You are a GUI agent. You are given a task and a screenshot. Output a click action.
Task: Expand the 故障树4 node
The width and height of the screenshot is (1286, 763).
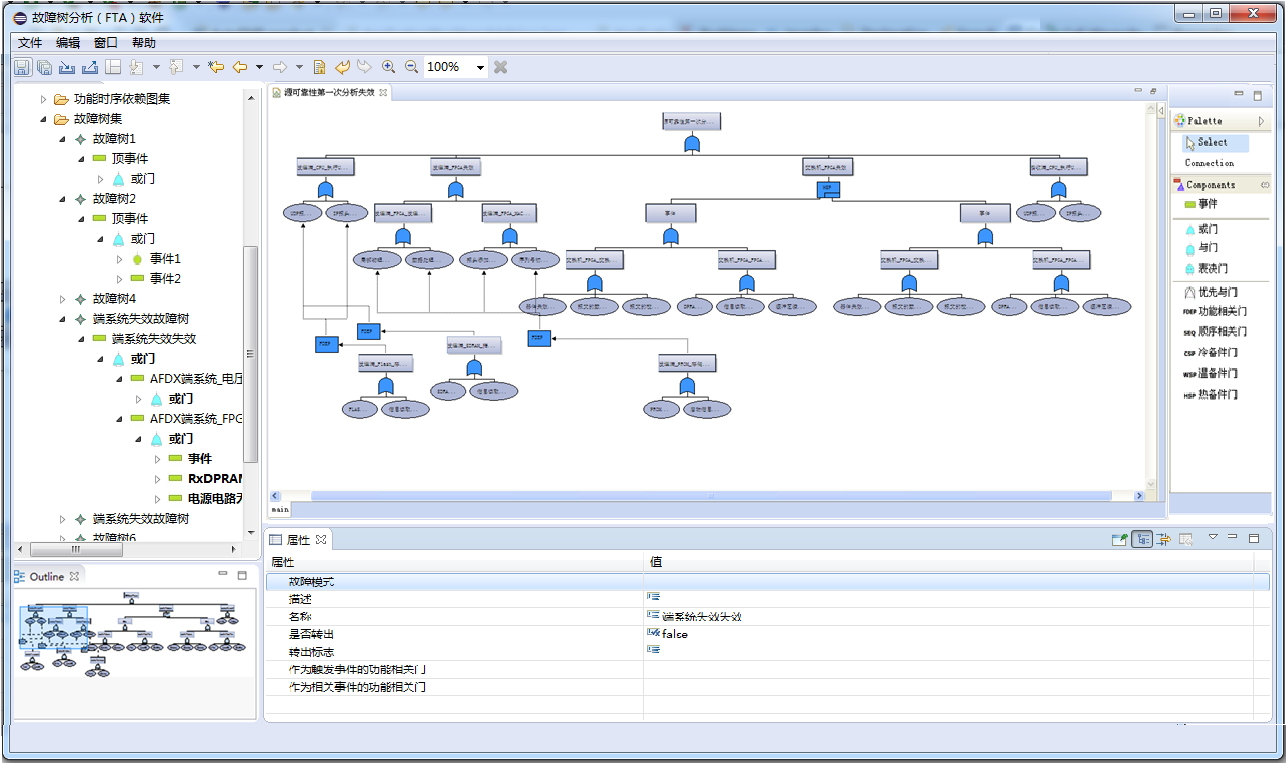[x=62, y=299]
